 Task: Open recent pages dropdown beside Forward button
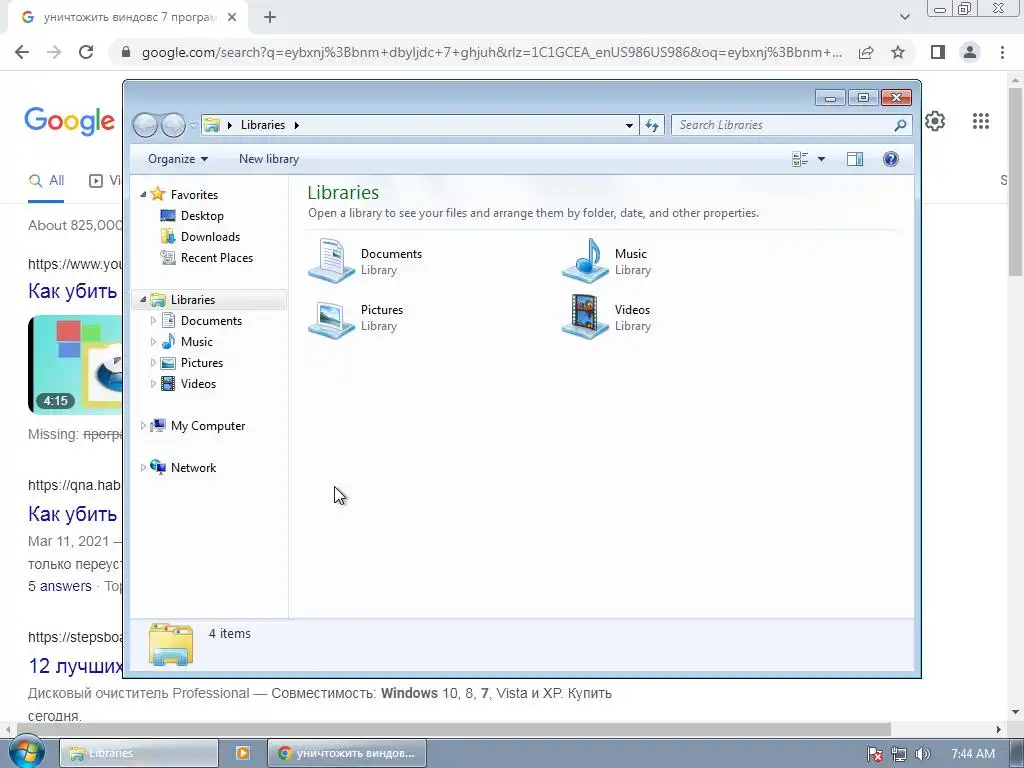(193, 125)
